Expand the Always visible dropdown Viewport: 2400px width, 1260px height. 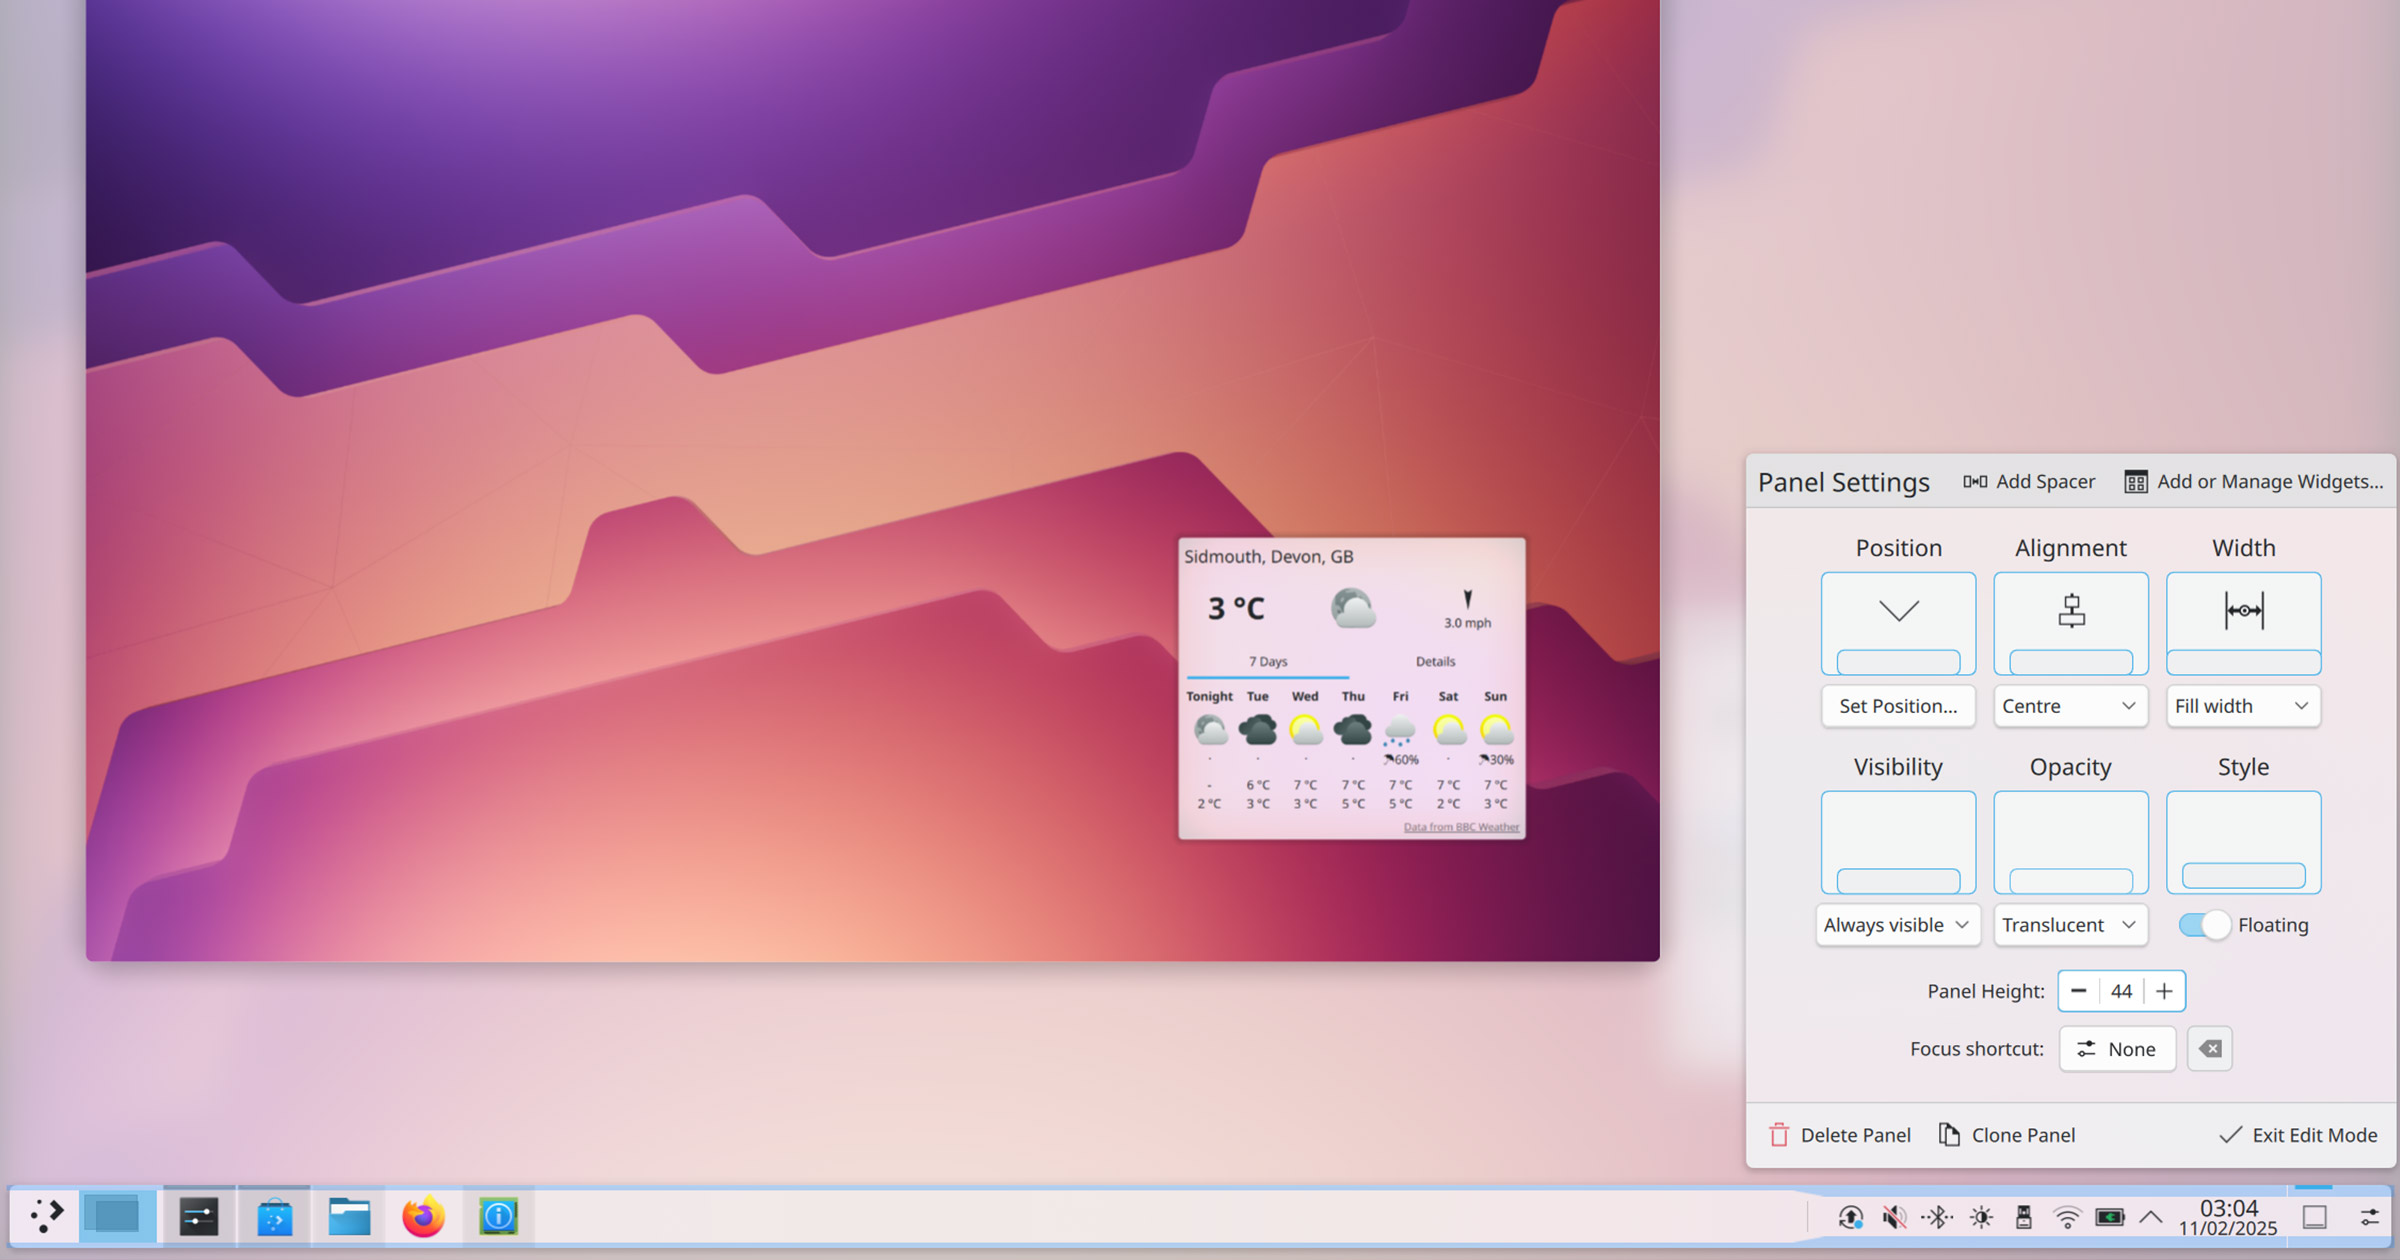coord(1897,925)
